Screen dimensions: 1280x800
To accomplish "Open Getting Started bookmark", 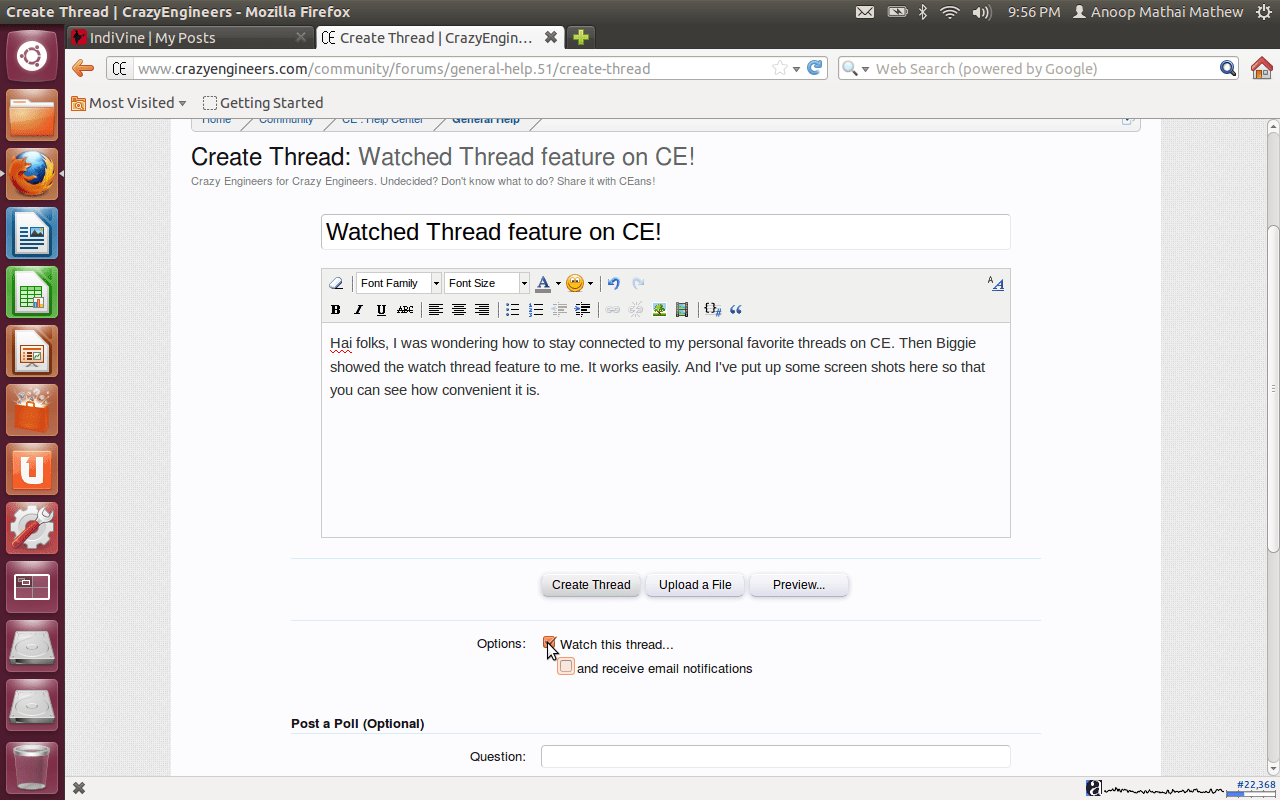I will pyautogui.click(x=263, y=103).
